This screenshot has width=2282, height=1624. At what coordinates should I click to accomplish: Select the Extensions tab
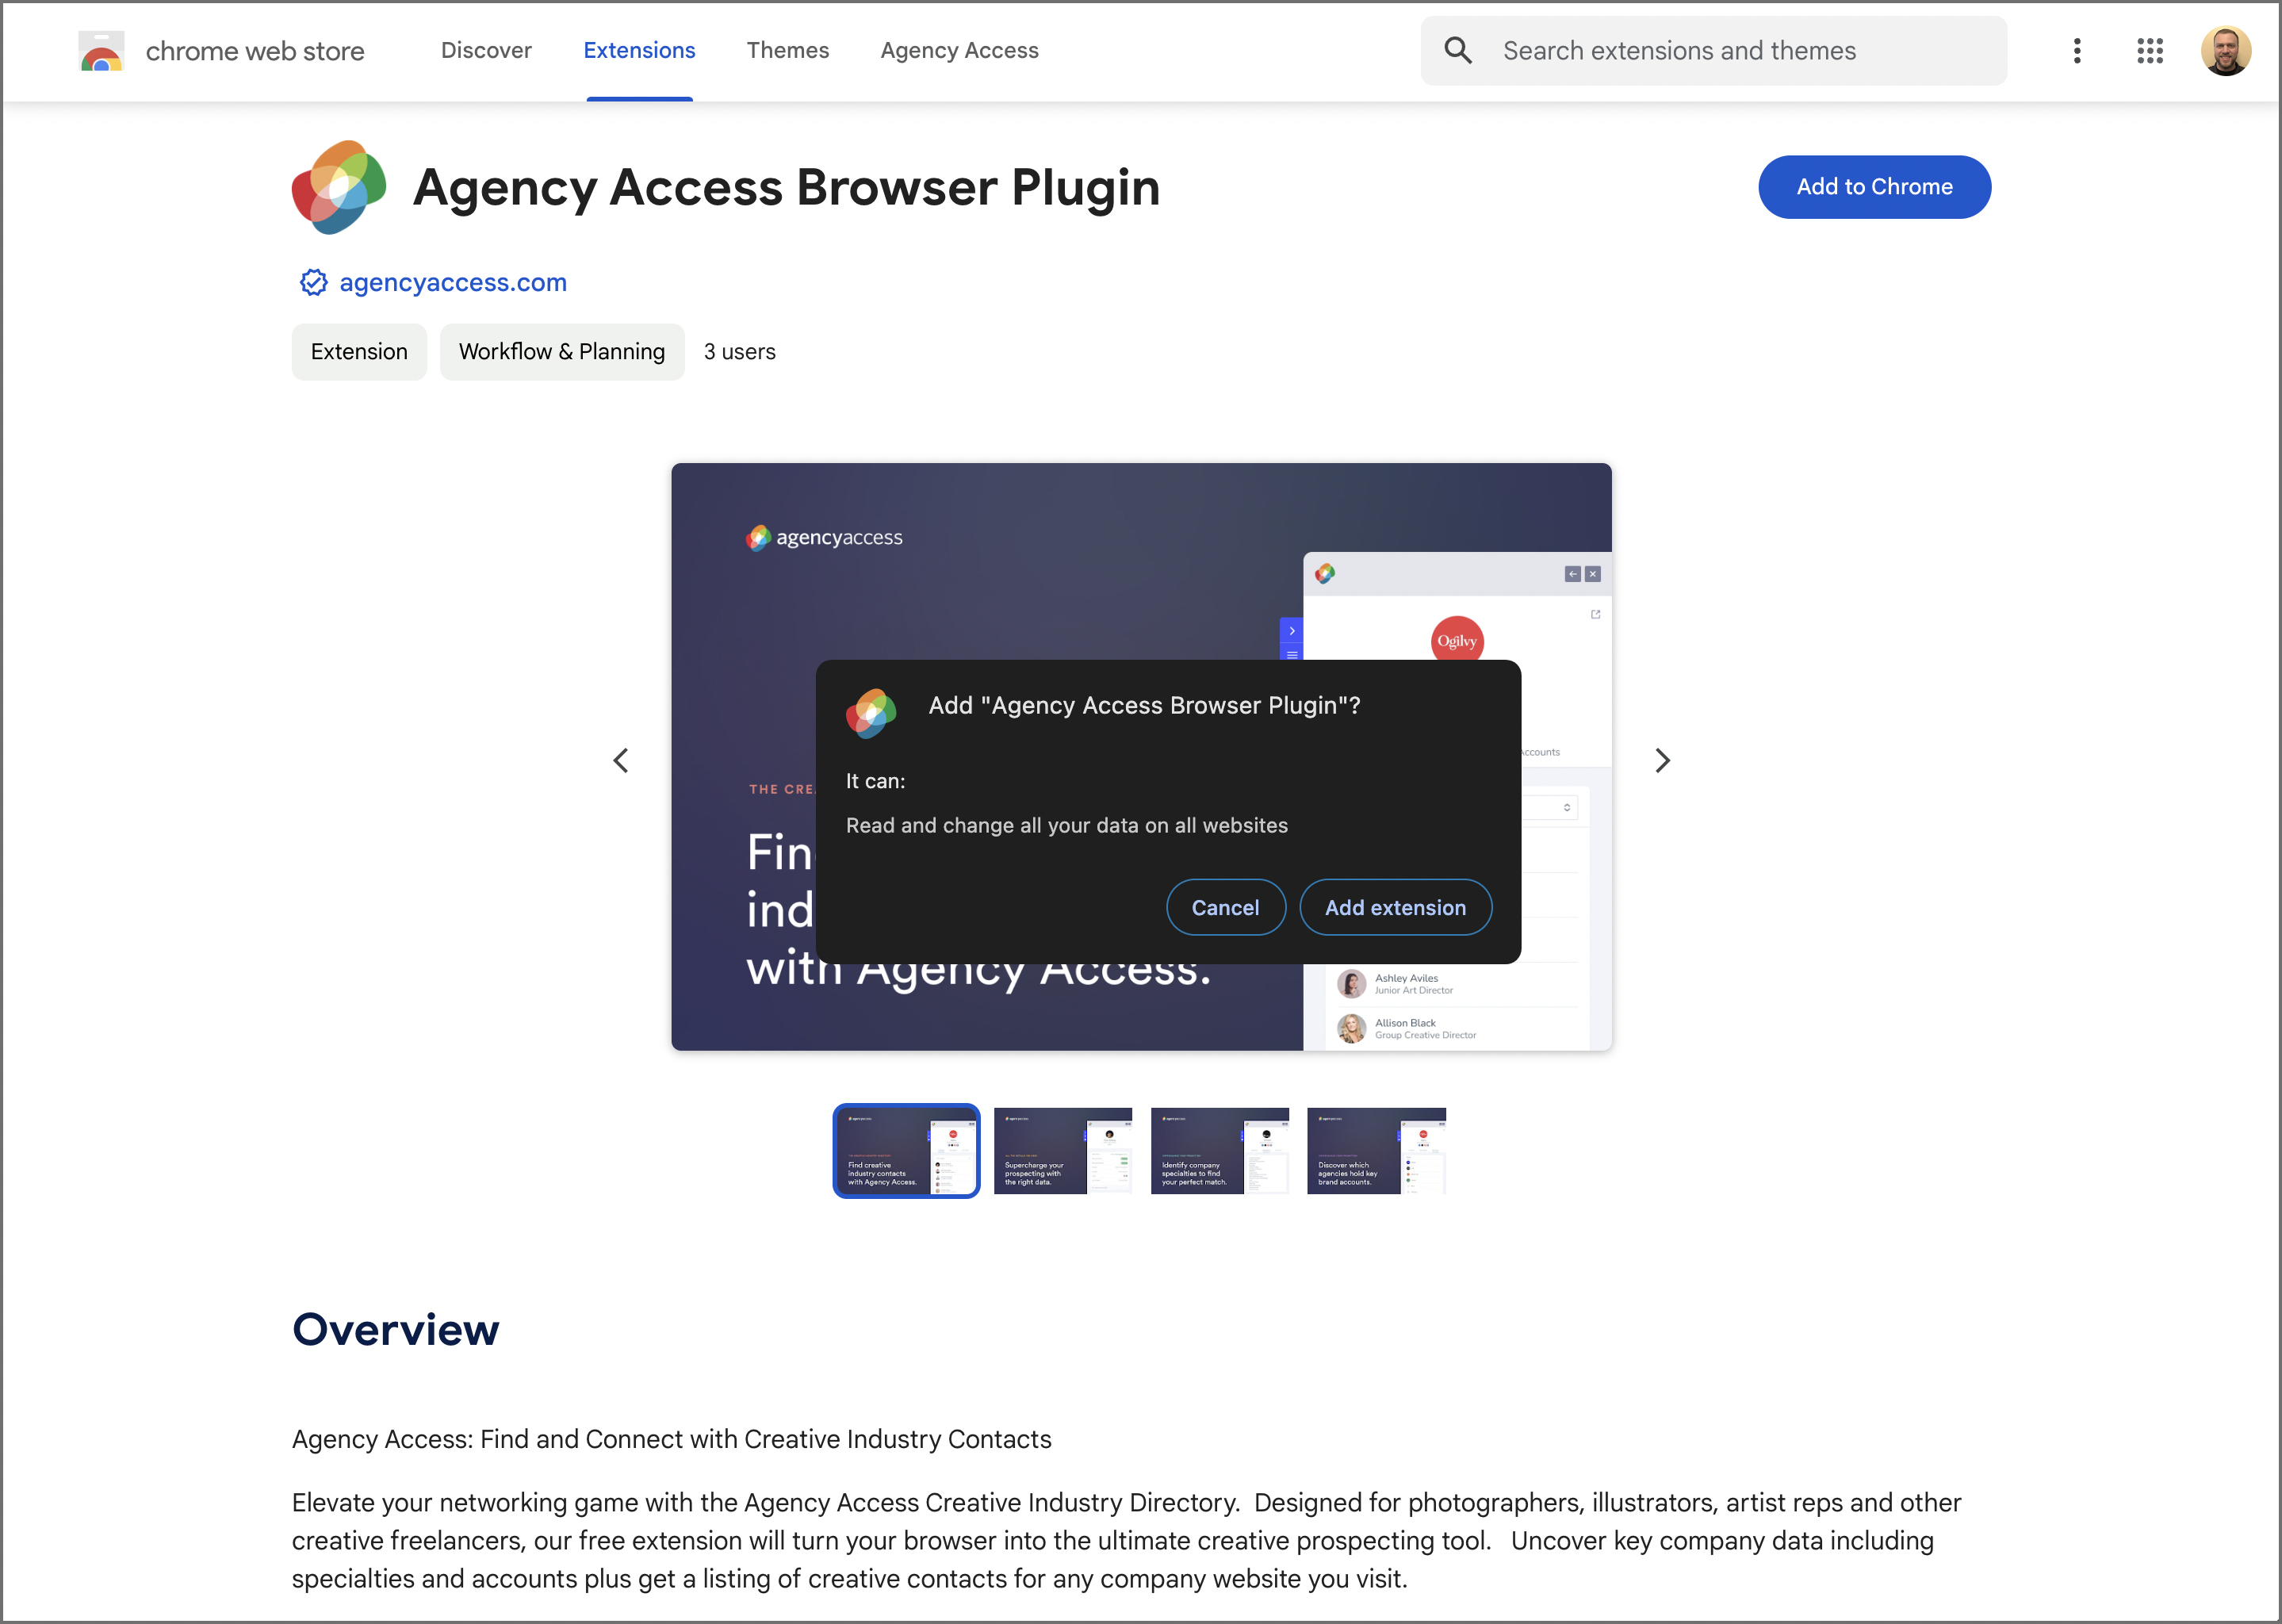coord(639,51)
